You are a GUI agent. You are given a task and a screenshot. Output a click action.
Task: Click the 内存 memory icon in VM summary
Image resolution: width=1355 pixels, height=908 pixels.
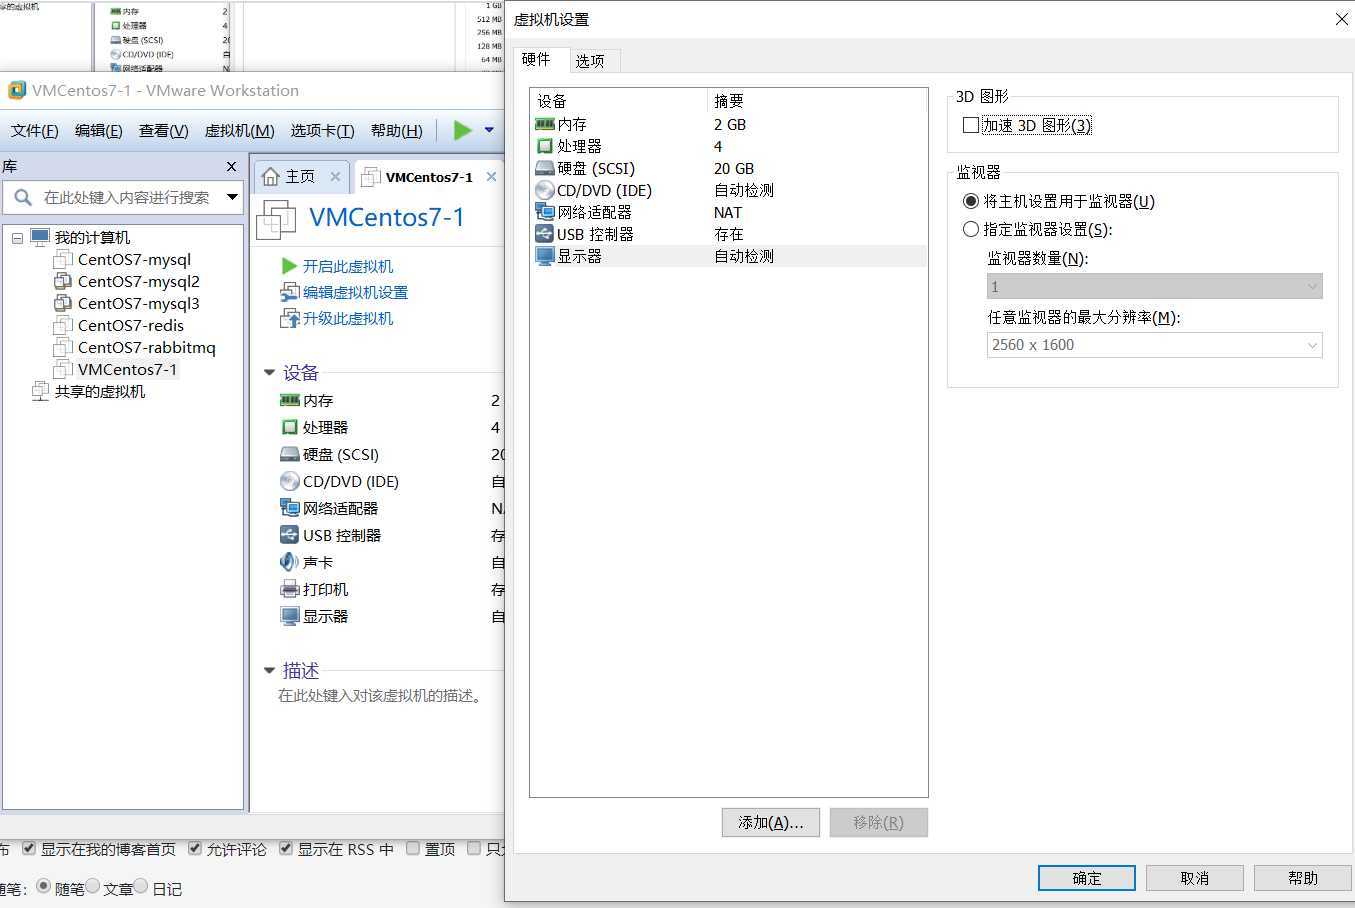[x=290, y=400]
